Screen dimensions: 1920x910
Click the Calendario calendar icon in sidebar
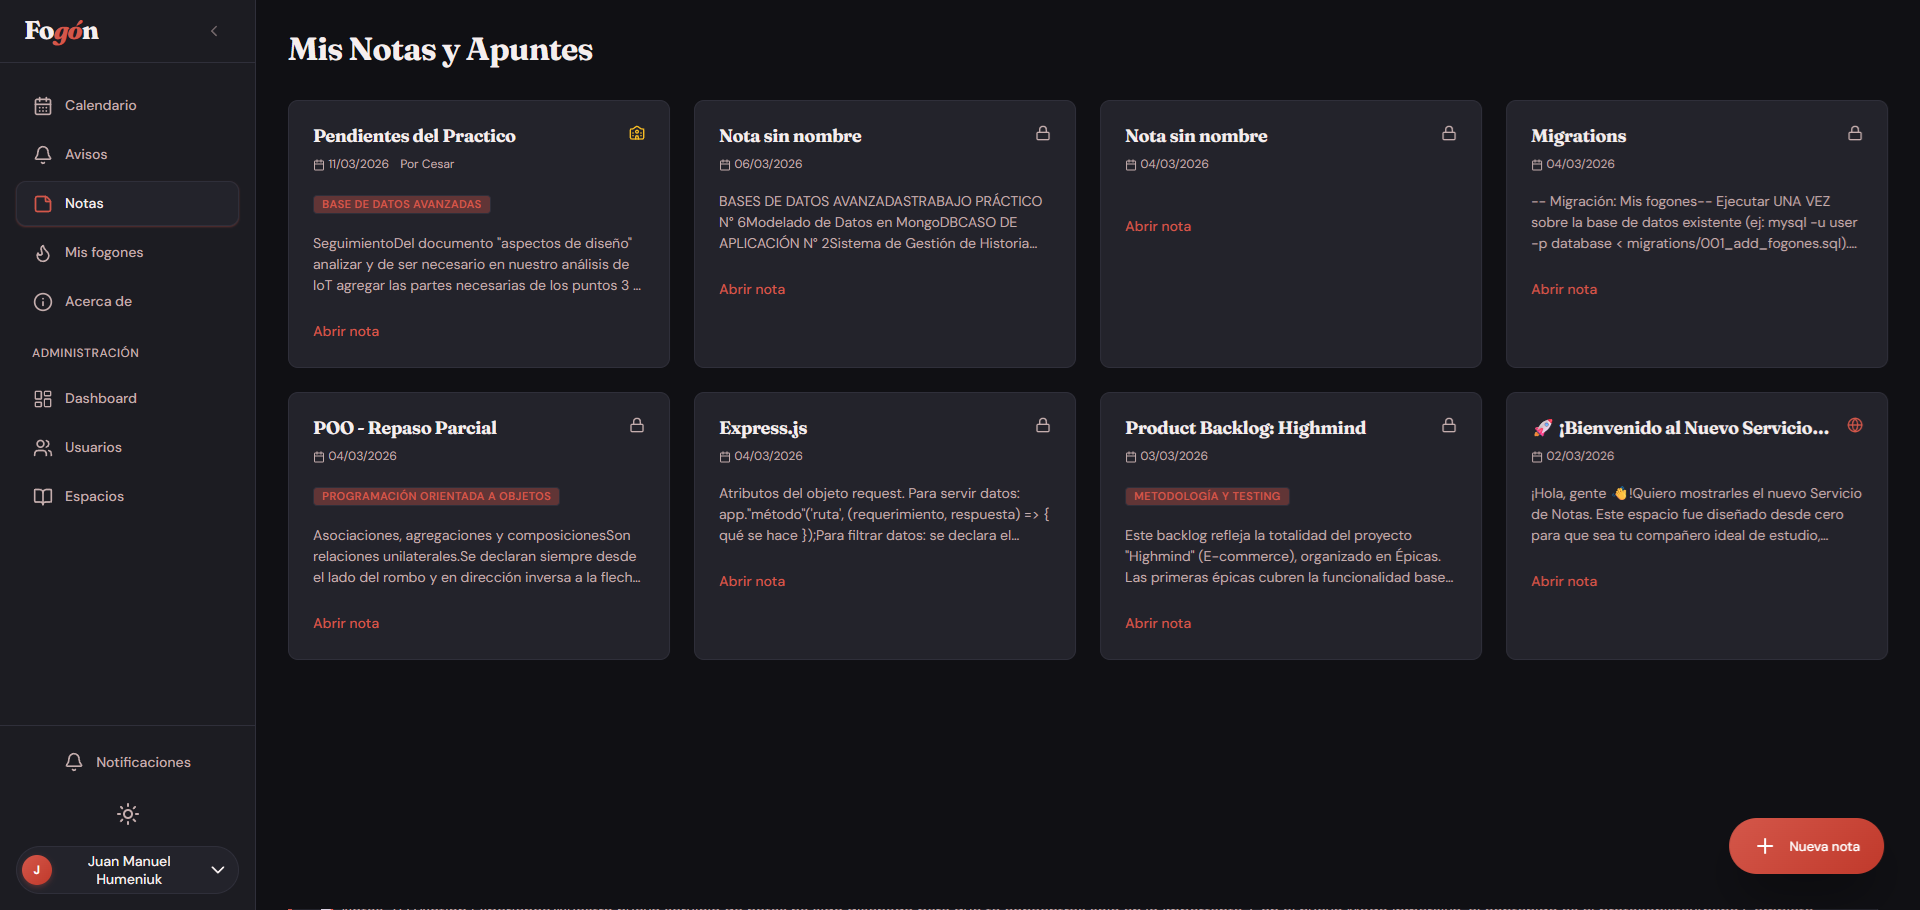pyautogui.click(x=43, y=106)
